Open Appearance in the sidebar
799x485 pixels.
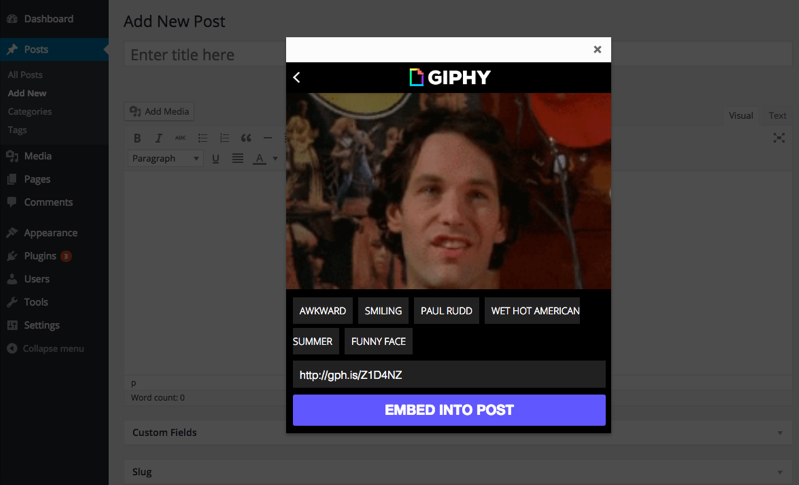coord(50,233)
